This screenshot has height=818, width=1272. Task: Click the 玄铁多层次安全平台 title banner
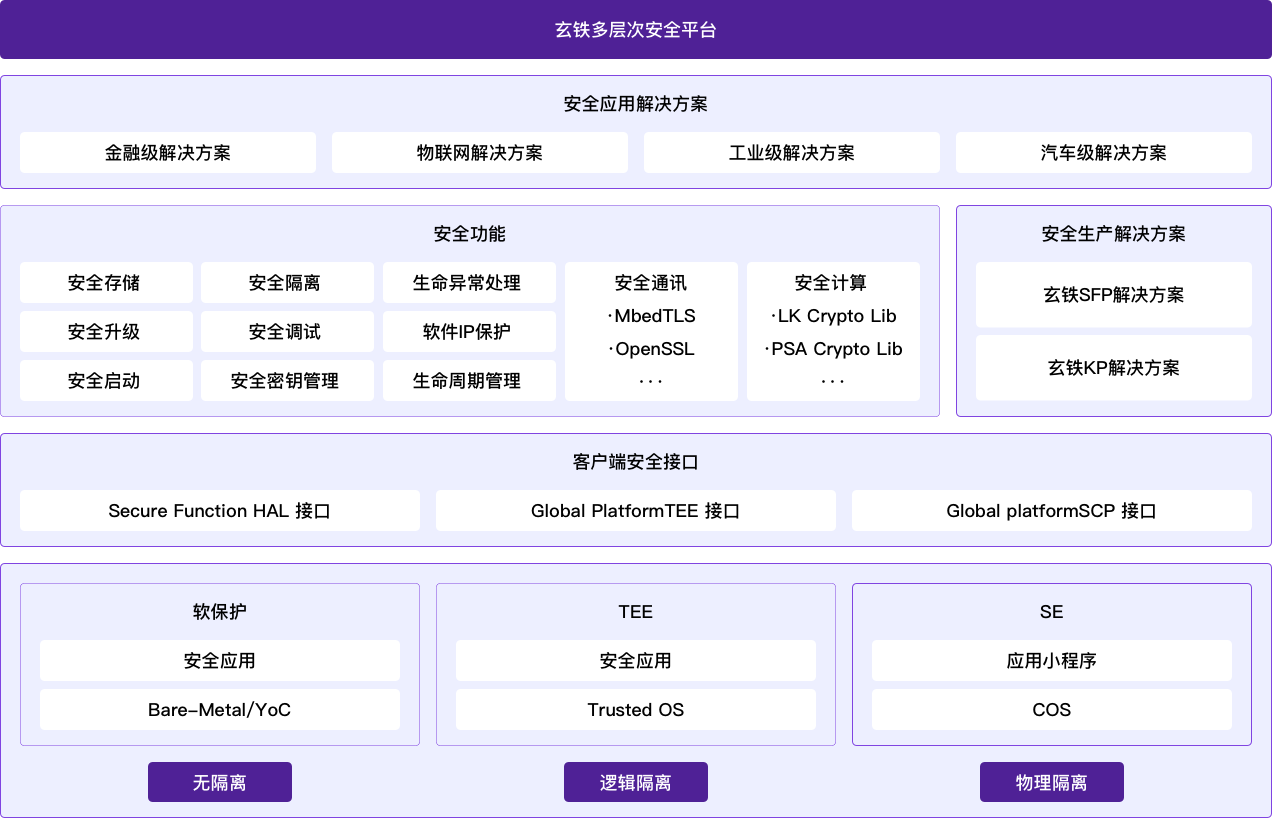point(636,29)
